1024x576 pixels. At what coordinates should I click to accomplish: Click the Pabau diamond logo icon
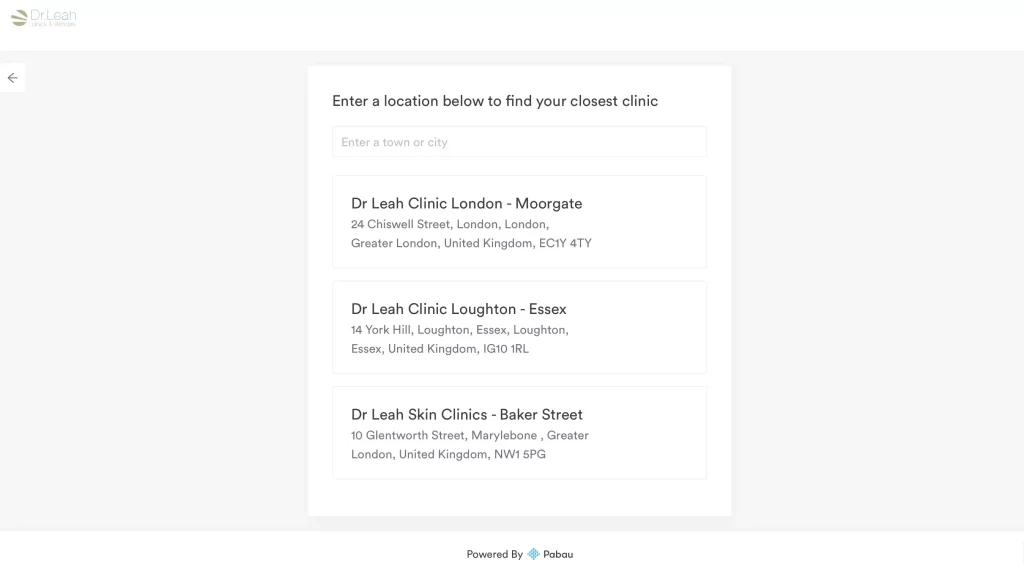[534, 554]
